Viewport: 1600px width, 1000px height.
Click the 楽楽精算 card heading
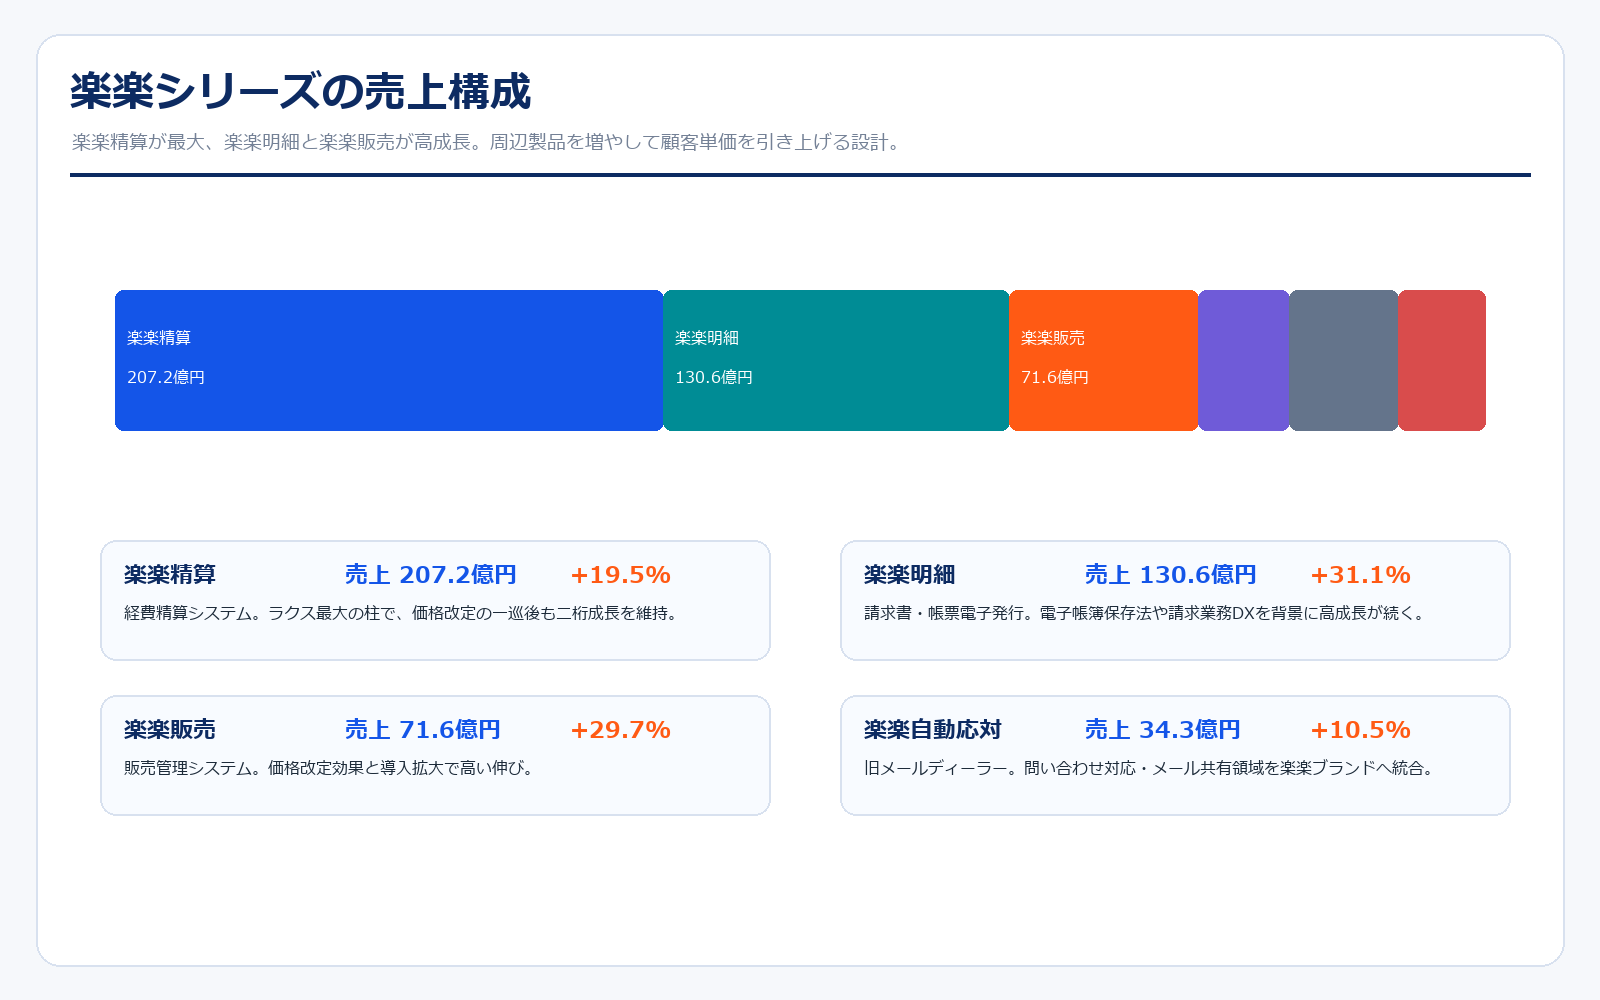pos(170,575)
